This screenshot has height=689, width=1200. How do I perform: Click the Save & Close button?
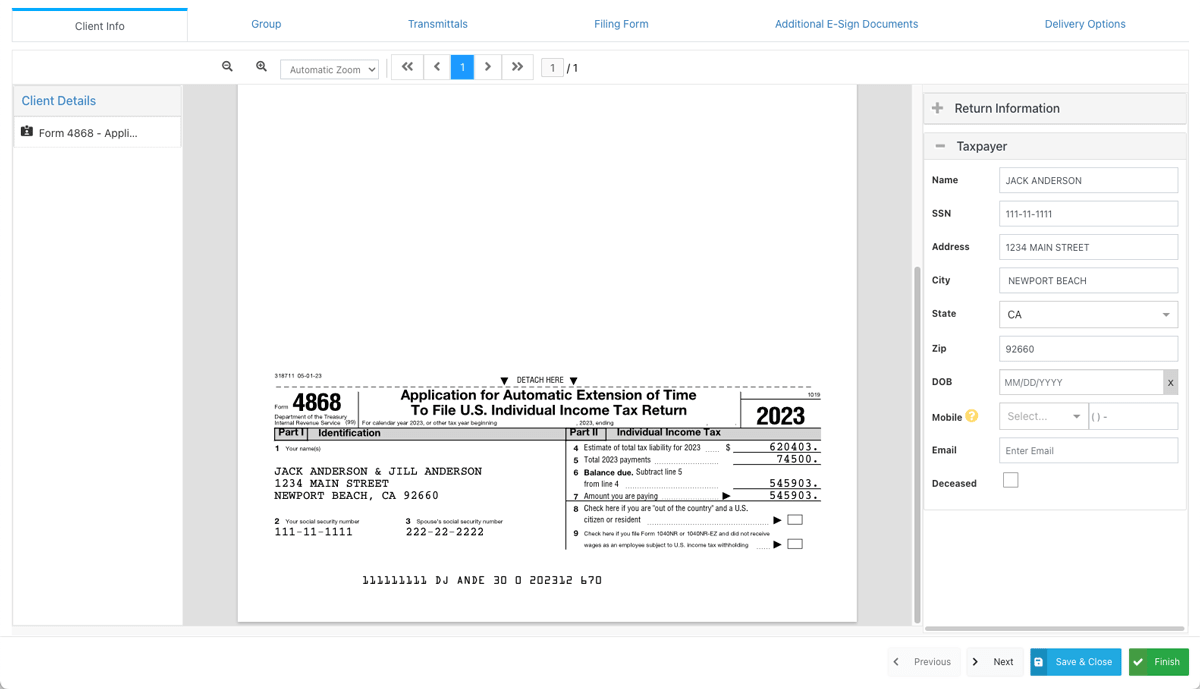[1075, 662]
